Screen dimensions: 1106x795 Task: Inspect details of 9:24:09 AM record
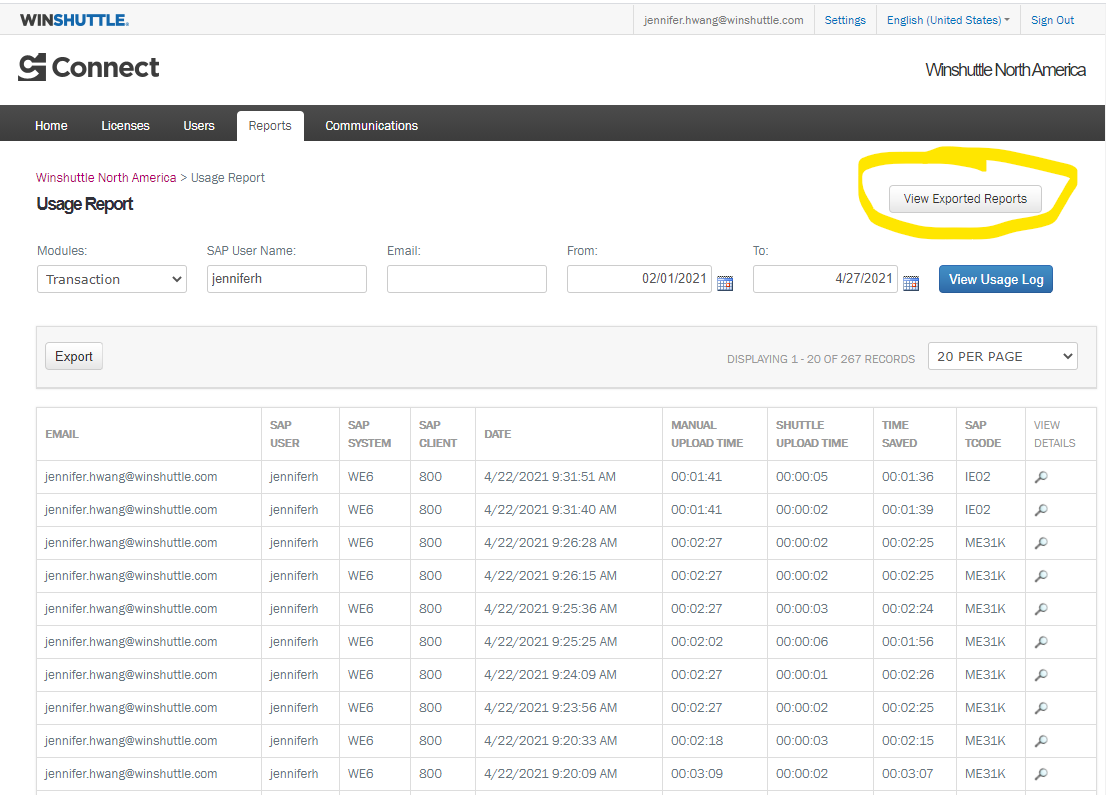pos(1041,675)
